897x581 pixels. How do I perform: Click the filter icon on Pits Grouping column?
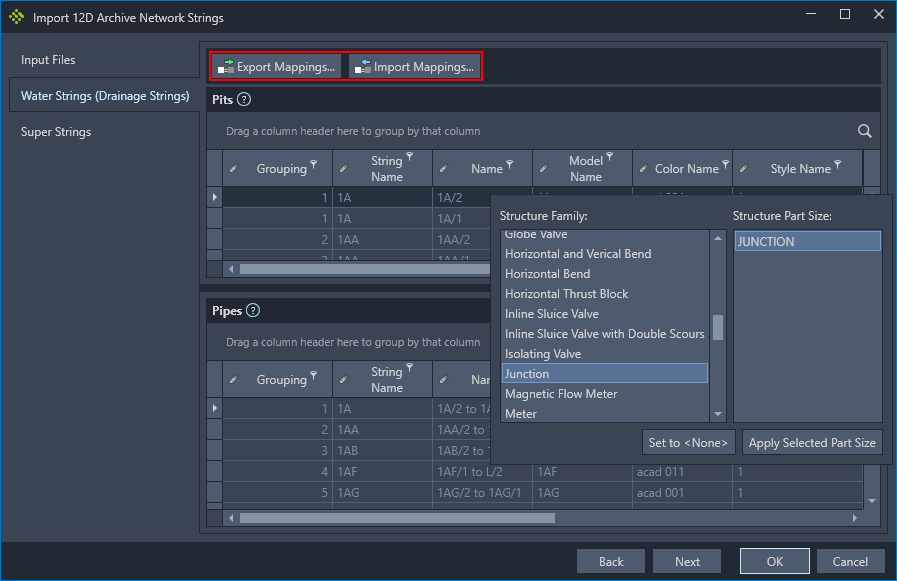click(313, 164)
